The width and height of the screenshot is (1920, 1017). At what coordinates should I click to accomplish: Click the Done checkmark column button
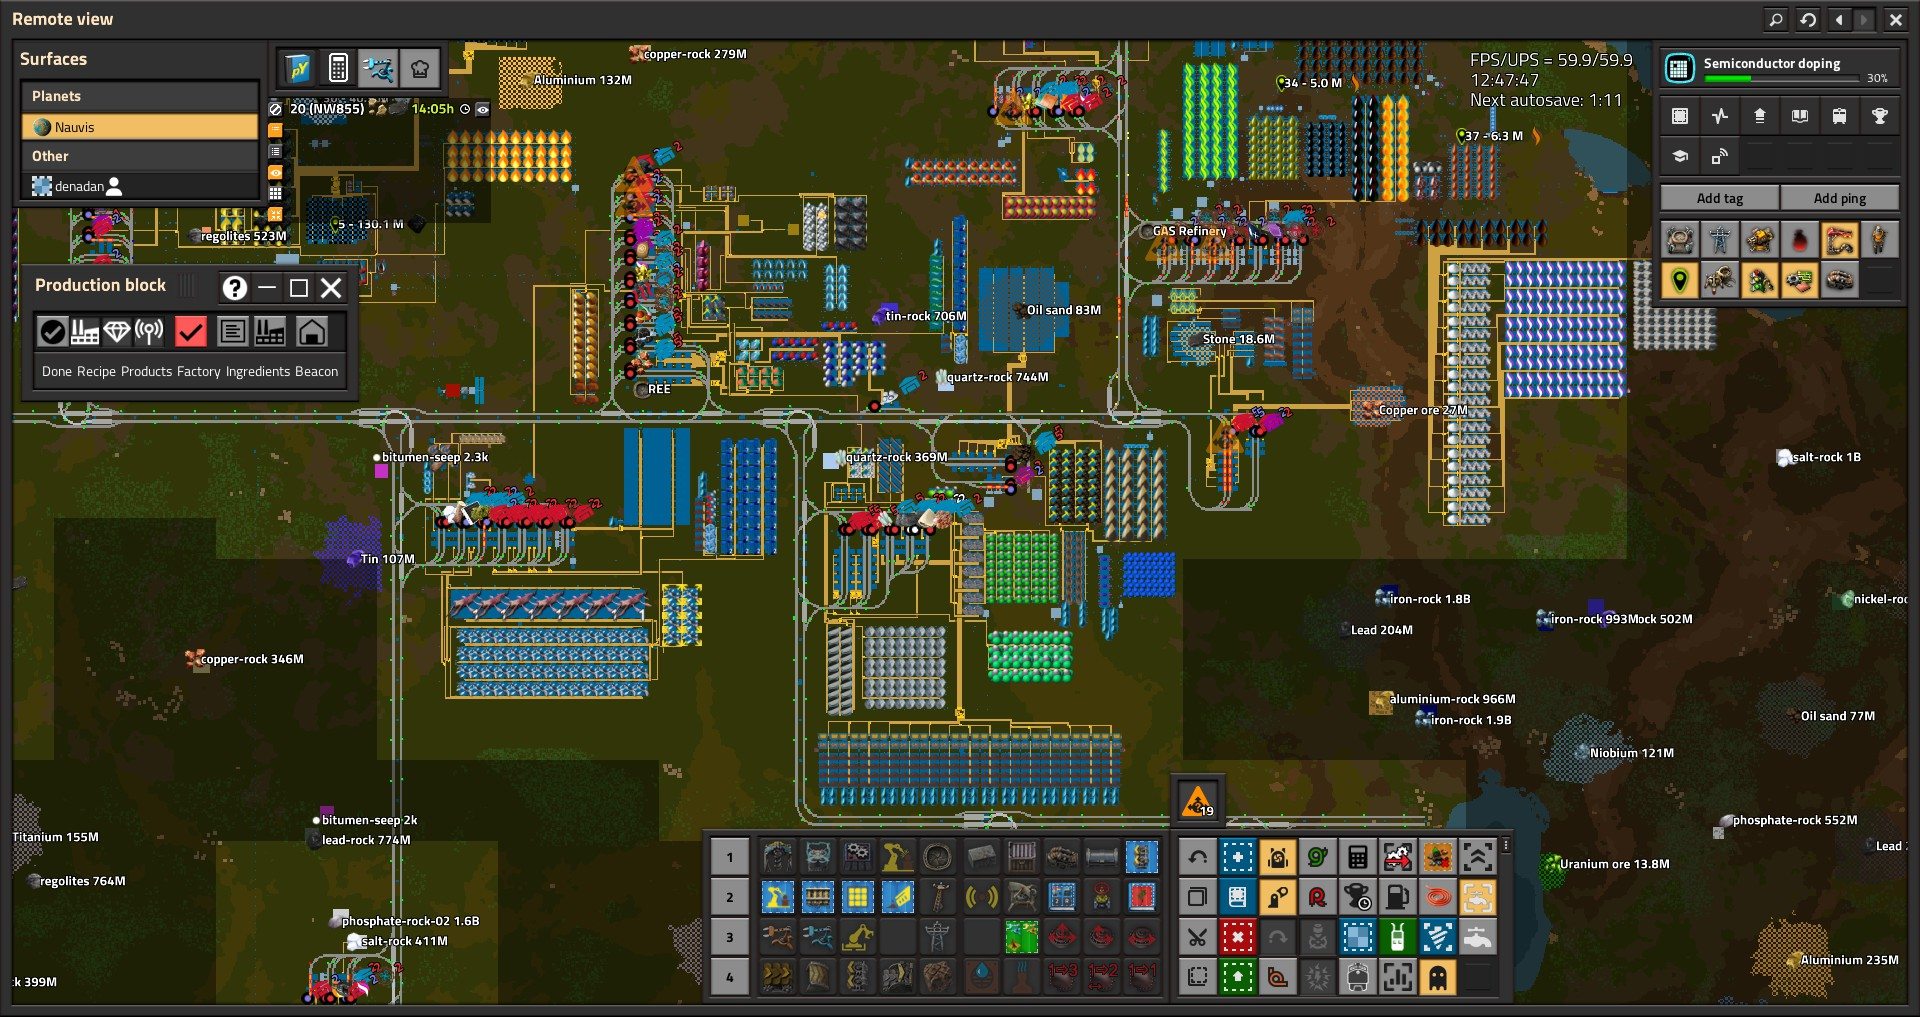(x=53, y=331)
